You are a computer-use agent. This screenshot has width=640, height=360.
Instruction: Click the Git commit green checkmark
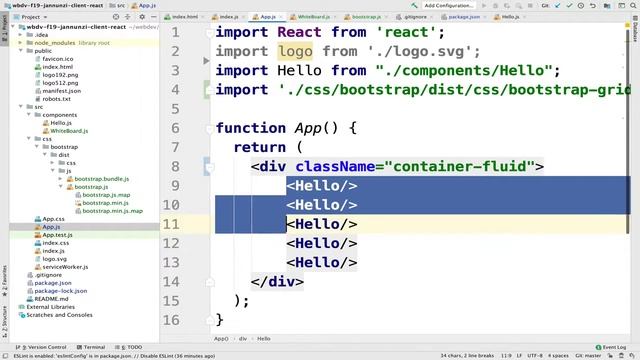coord(569,6)
